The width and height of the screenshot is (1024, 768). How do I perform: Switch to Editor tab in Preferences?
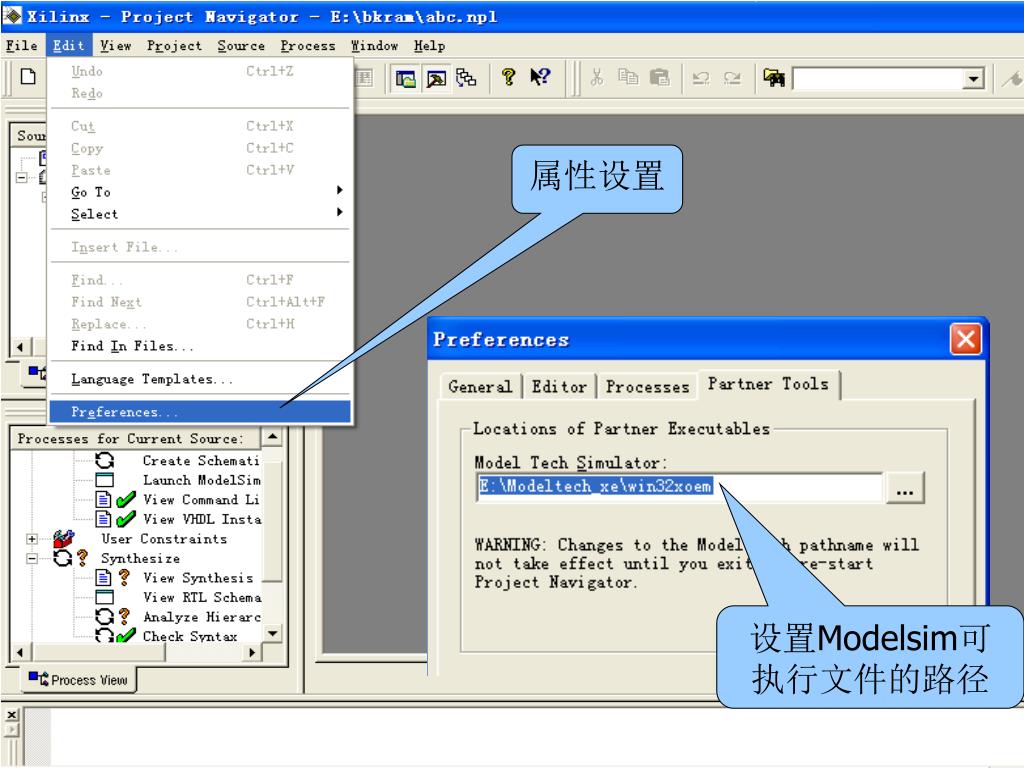coord(559,387)
